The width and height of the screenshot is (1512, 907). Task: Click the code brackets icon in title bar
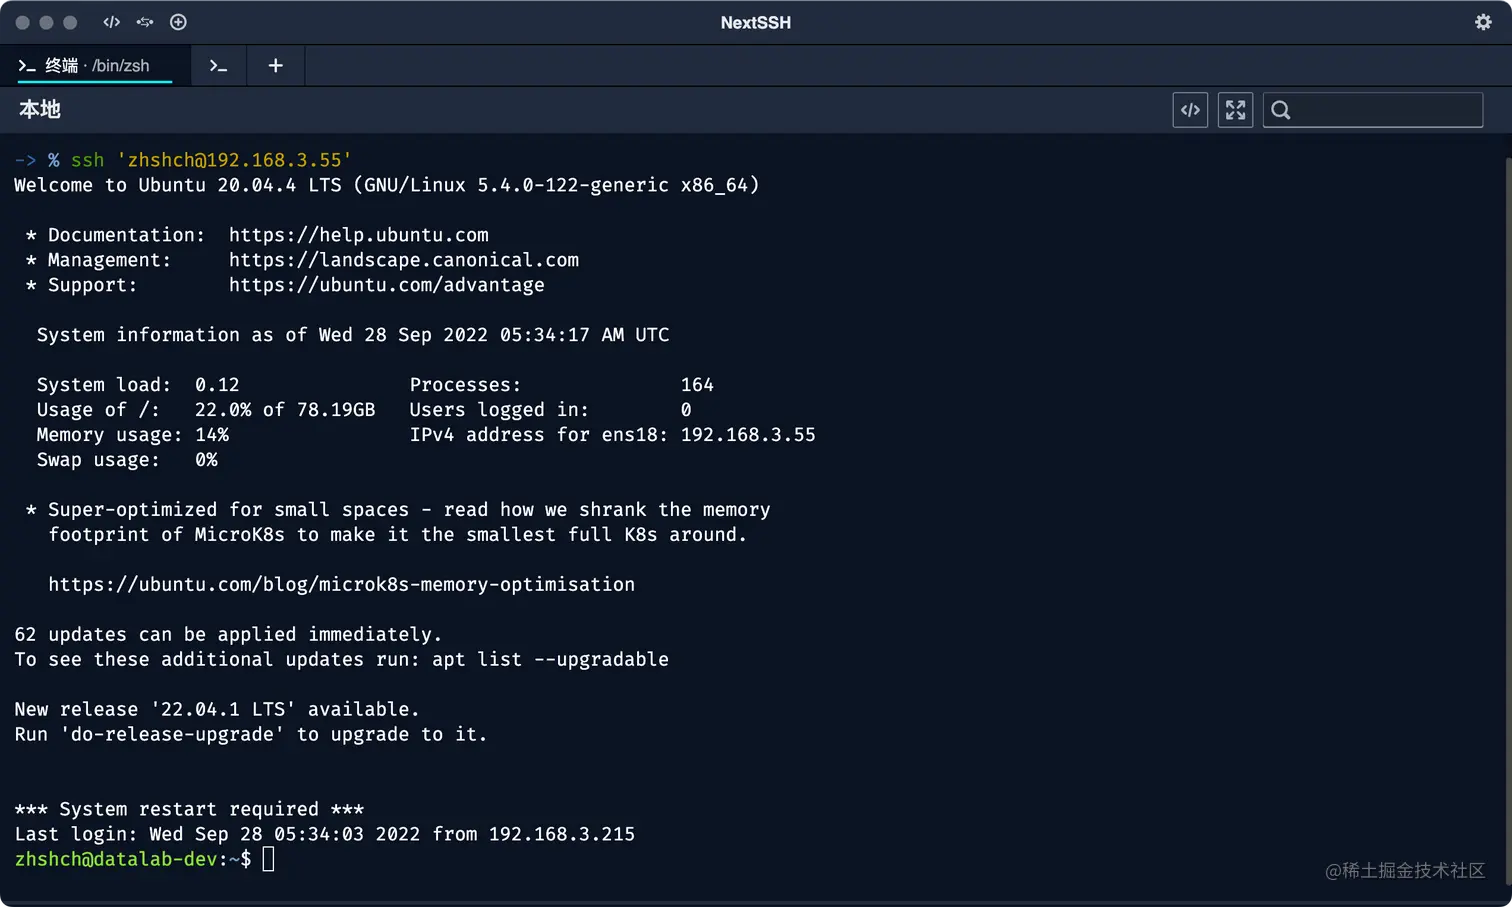pyautogui.click(x=111, y=22)
